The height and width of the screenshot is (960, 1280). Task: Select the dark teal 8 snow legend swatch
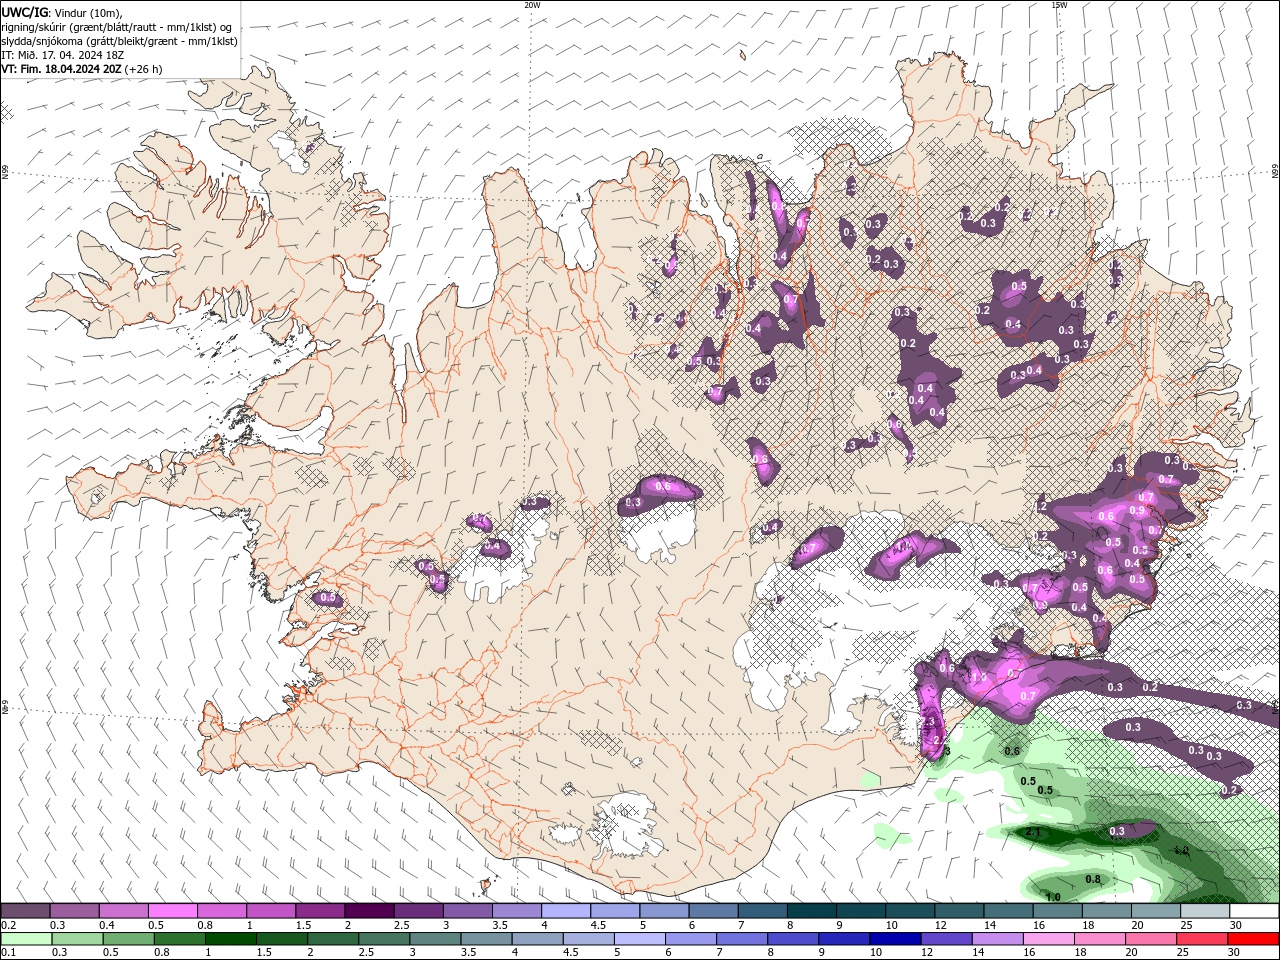812,911
